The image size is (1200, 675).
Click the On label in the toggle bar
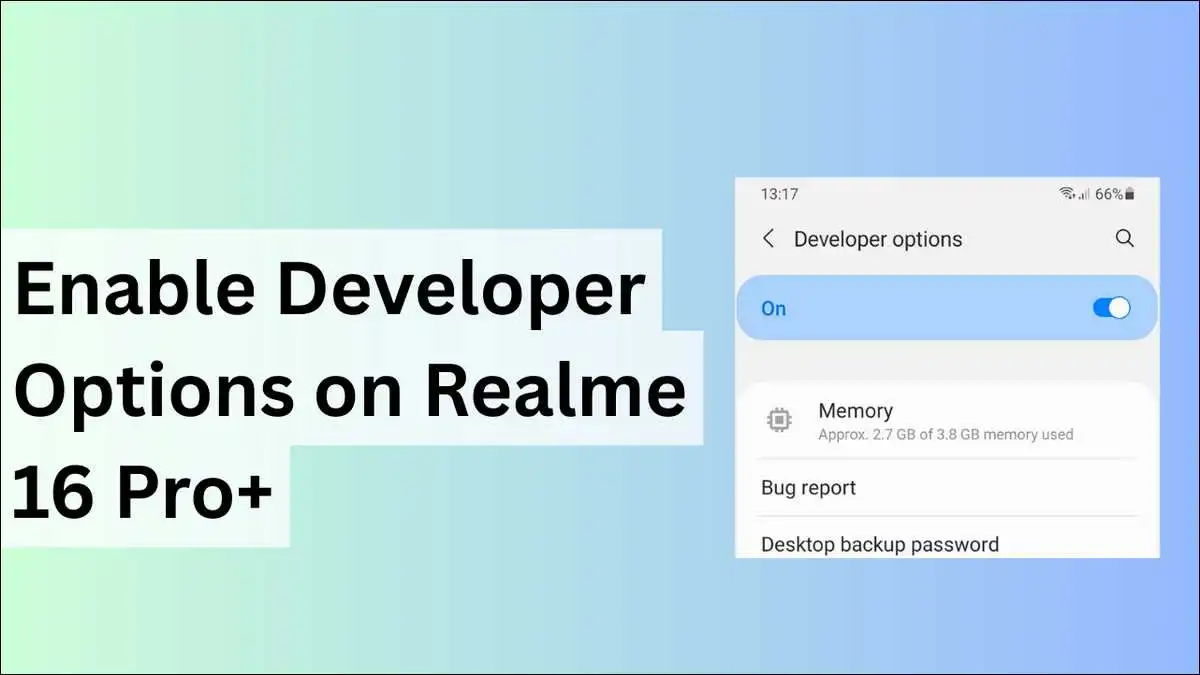click(x=774, y=308)
